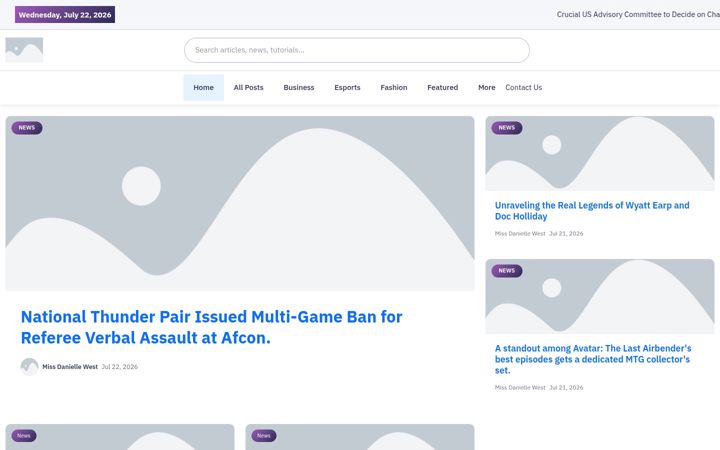Image resolution: width=720 pixels, height=450 pixels.
Task: Click News badge on the bottom-left card
Action: tap(24, 435)
